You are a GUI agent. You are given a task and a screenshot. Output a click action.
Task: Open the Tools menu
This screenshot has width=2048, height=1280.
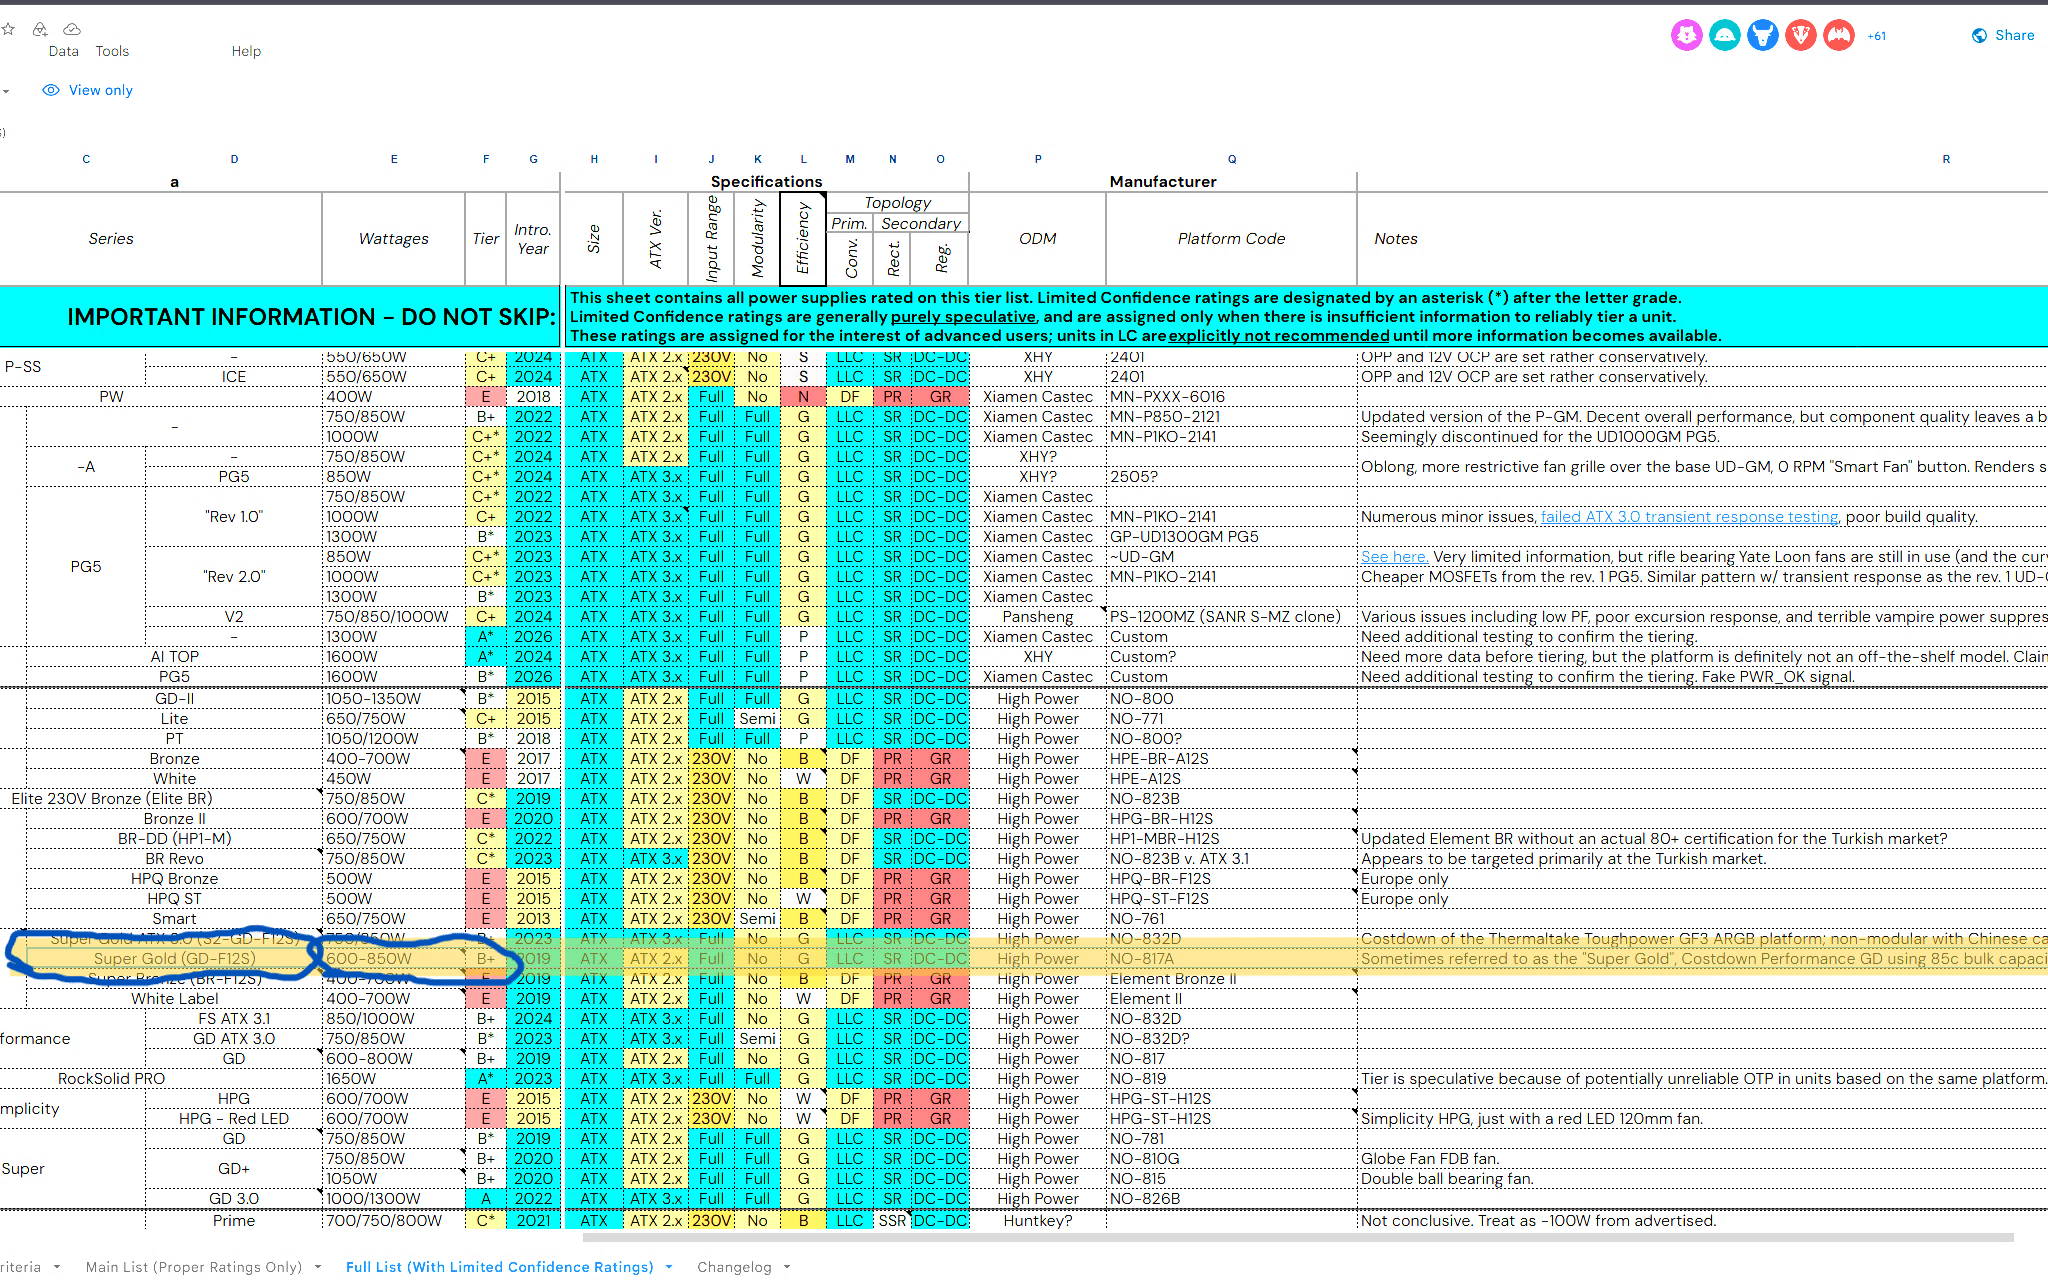(112, 51)
